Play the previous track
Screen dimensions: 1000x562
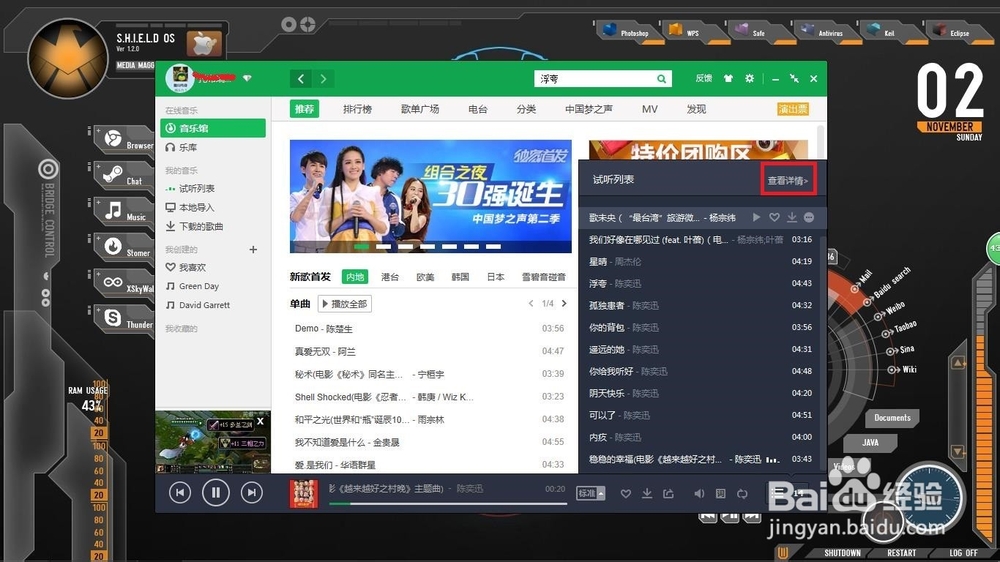click(x=180, y=492)
